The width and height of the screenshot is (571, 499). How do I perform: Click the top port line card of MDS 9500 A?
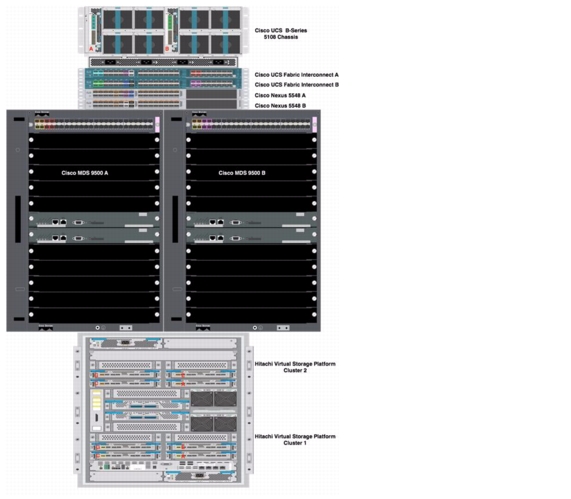pos(94,124)
